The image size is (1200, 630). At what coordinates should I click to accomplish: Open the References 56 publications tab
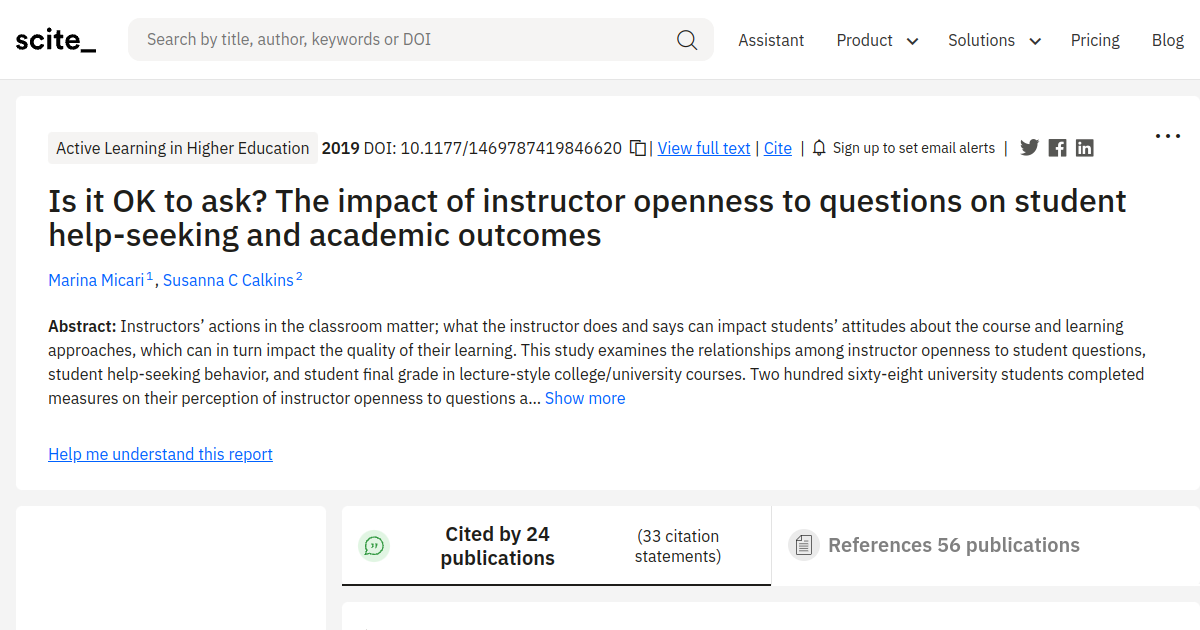tap(953, 545)
